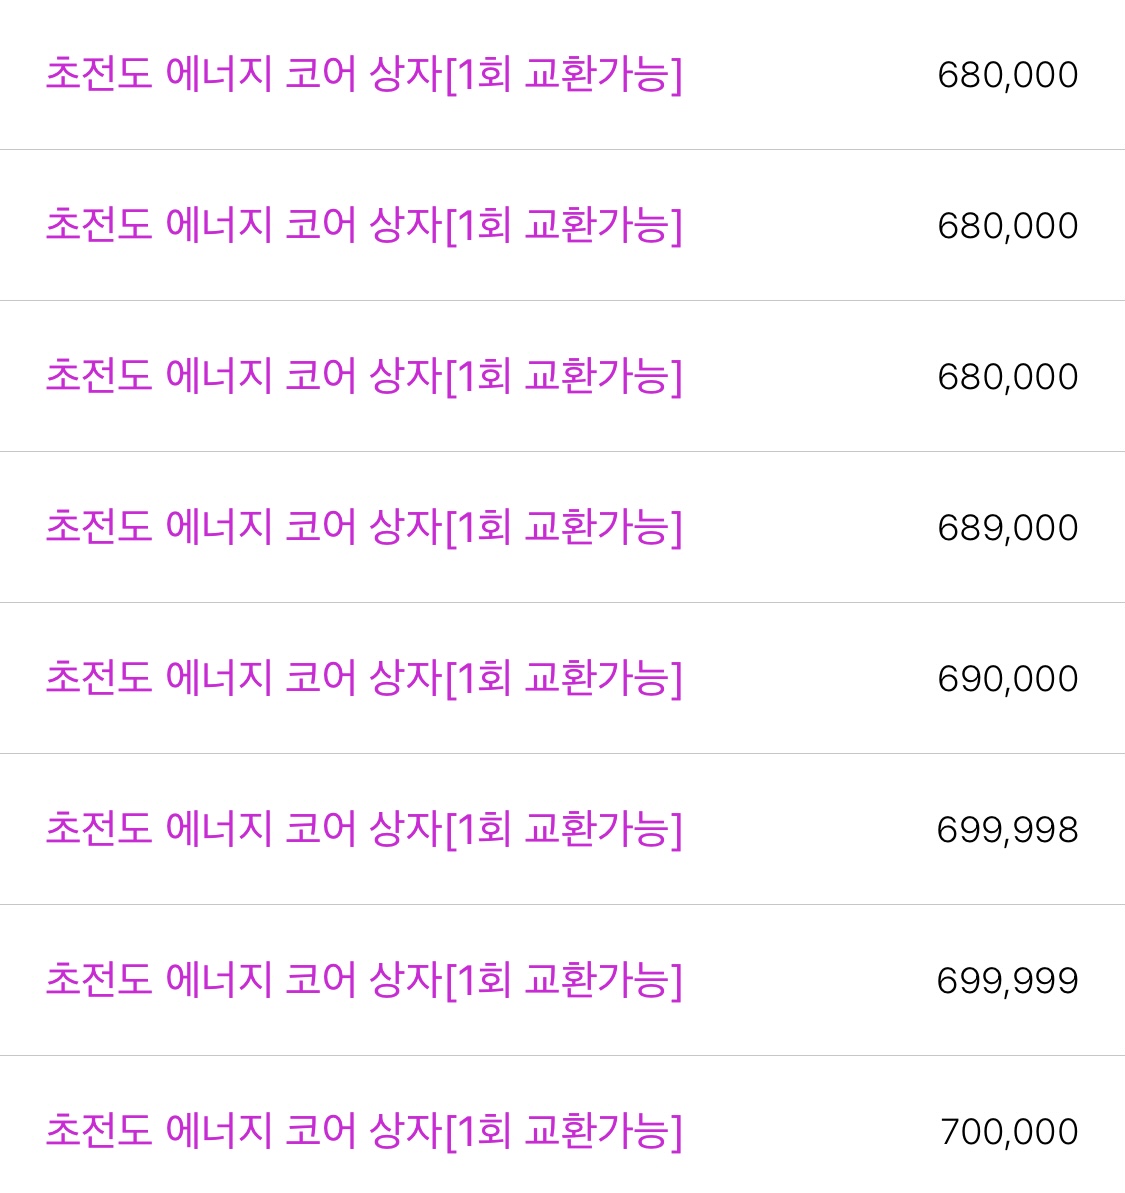Viewport: 1125px width, 1193px height.
Task: Open the second 680,000 초전도 에너지 코어 상자 listing
Action: tap(364, 225)
